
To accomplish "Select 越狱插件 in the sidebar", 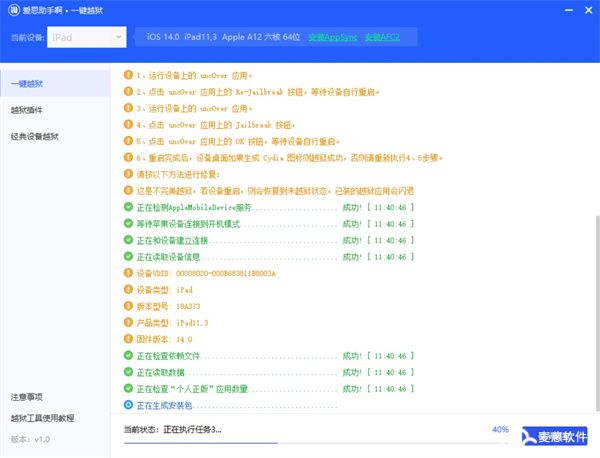I will click(x=27, y=109).
